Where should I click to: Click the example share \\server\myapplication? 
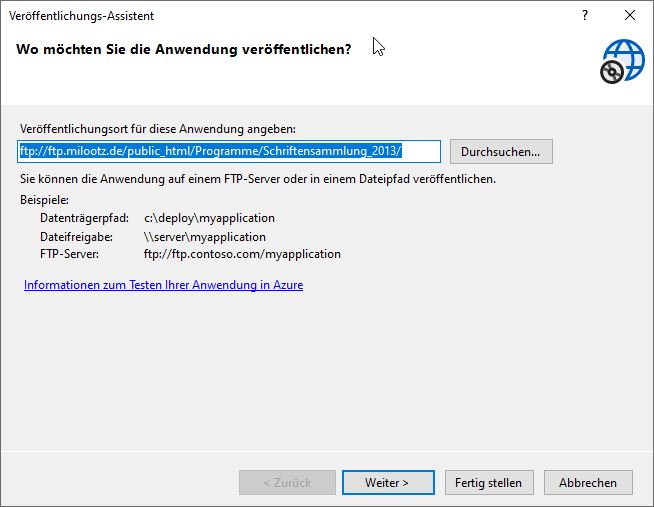pos(205,237)
